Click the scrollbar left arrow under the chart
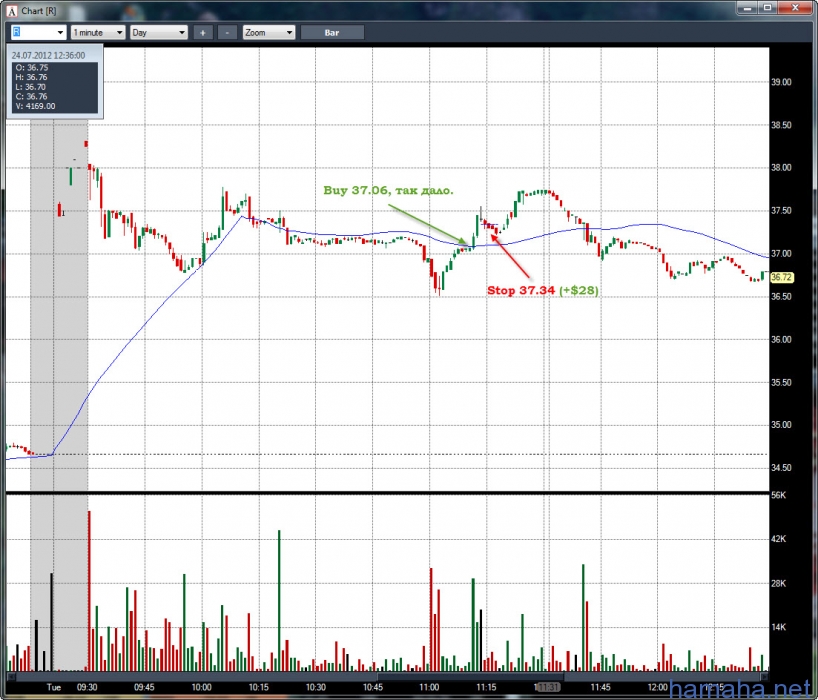This screenshot has height=700, width=818. [x=11, y=675]
